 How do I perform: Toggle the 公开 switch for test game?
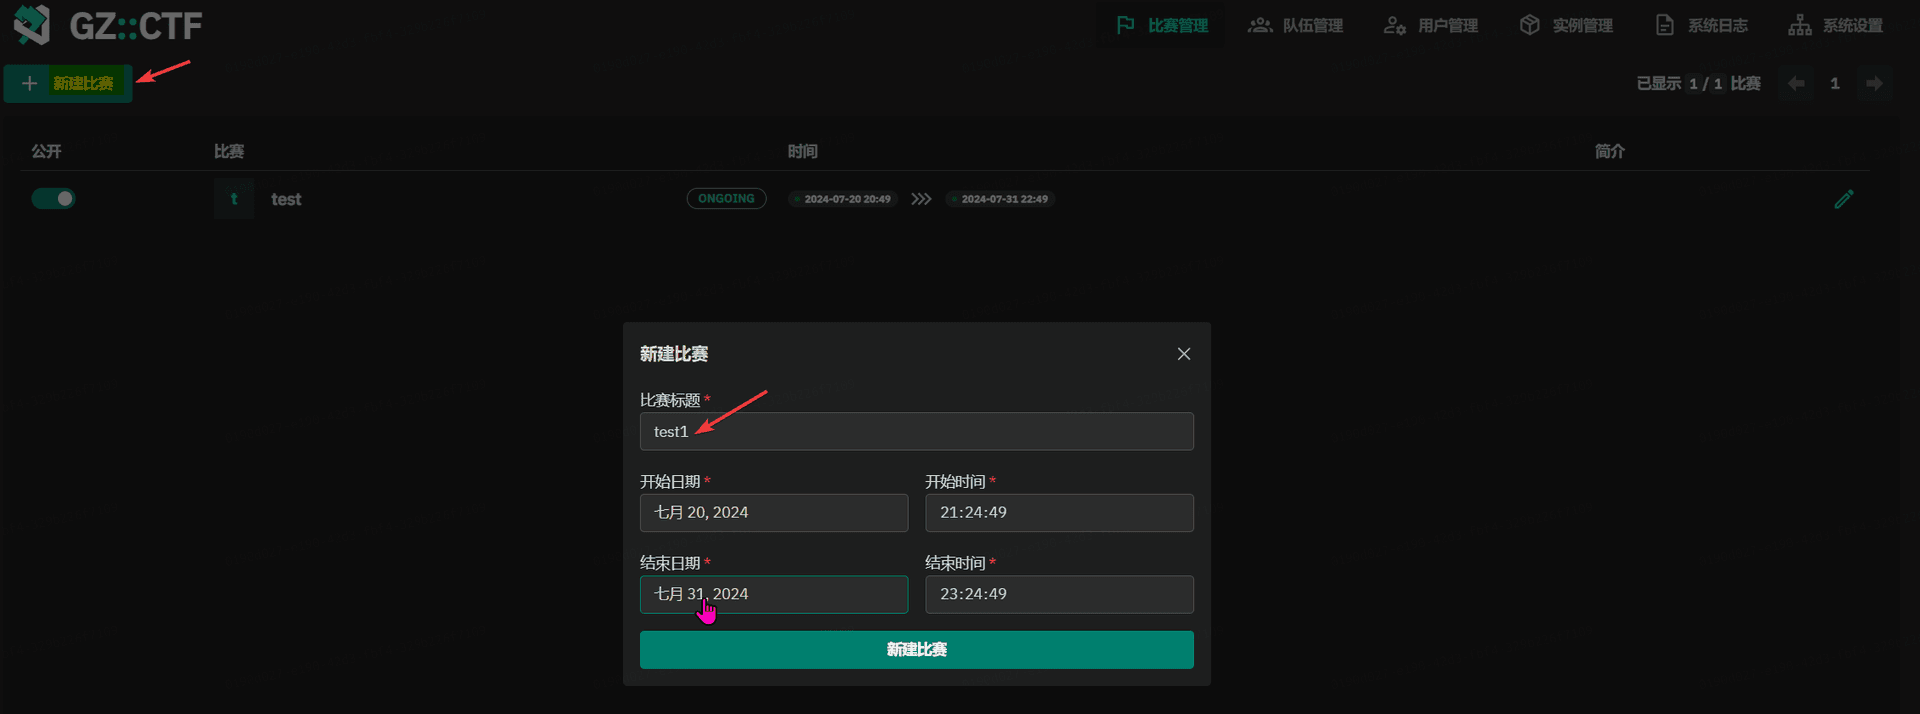(x=54, y=199)
